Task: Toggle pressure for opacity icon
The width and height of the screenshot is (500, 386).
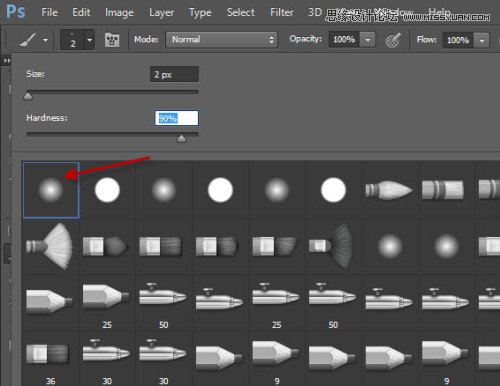Action: (x=393, y=40)
